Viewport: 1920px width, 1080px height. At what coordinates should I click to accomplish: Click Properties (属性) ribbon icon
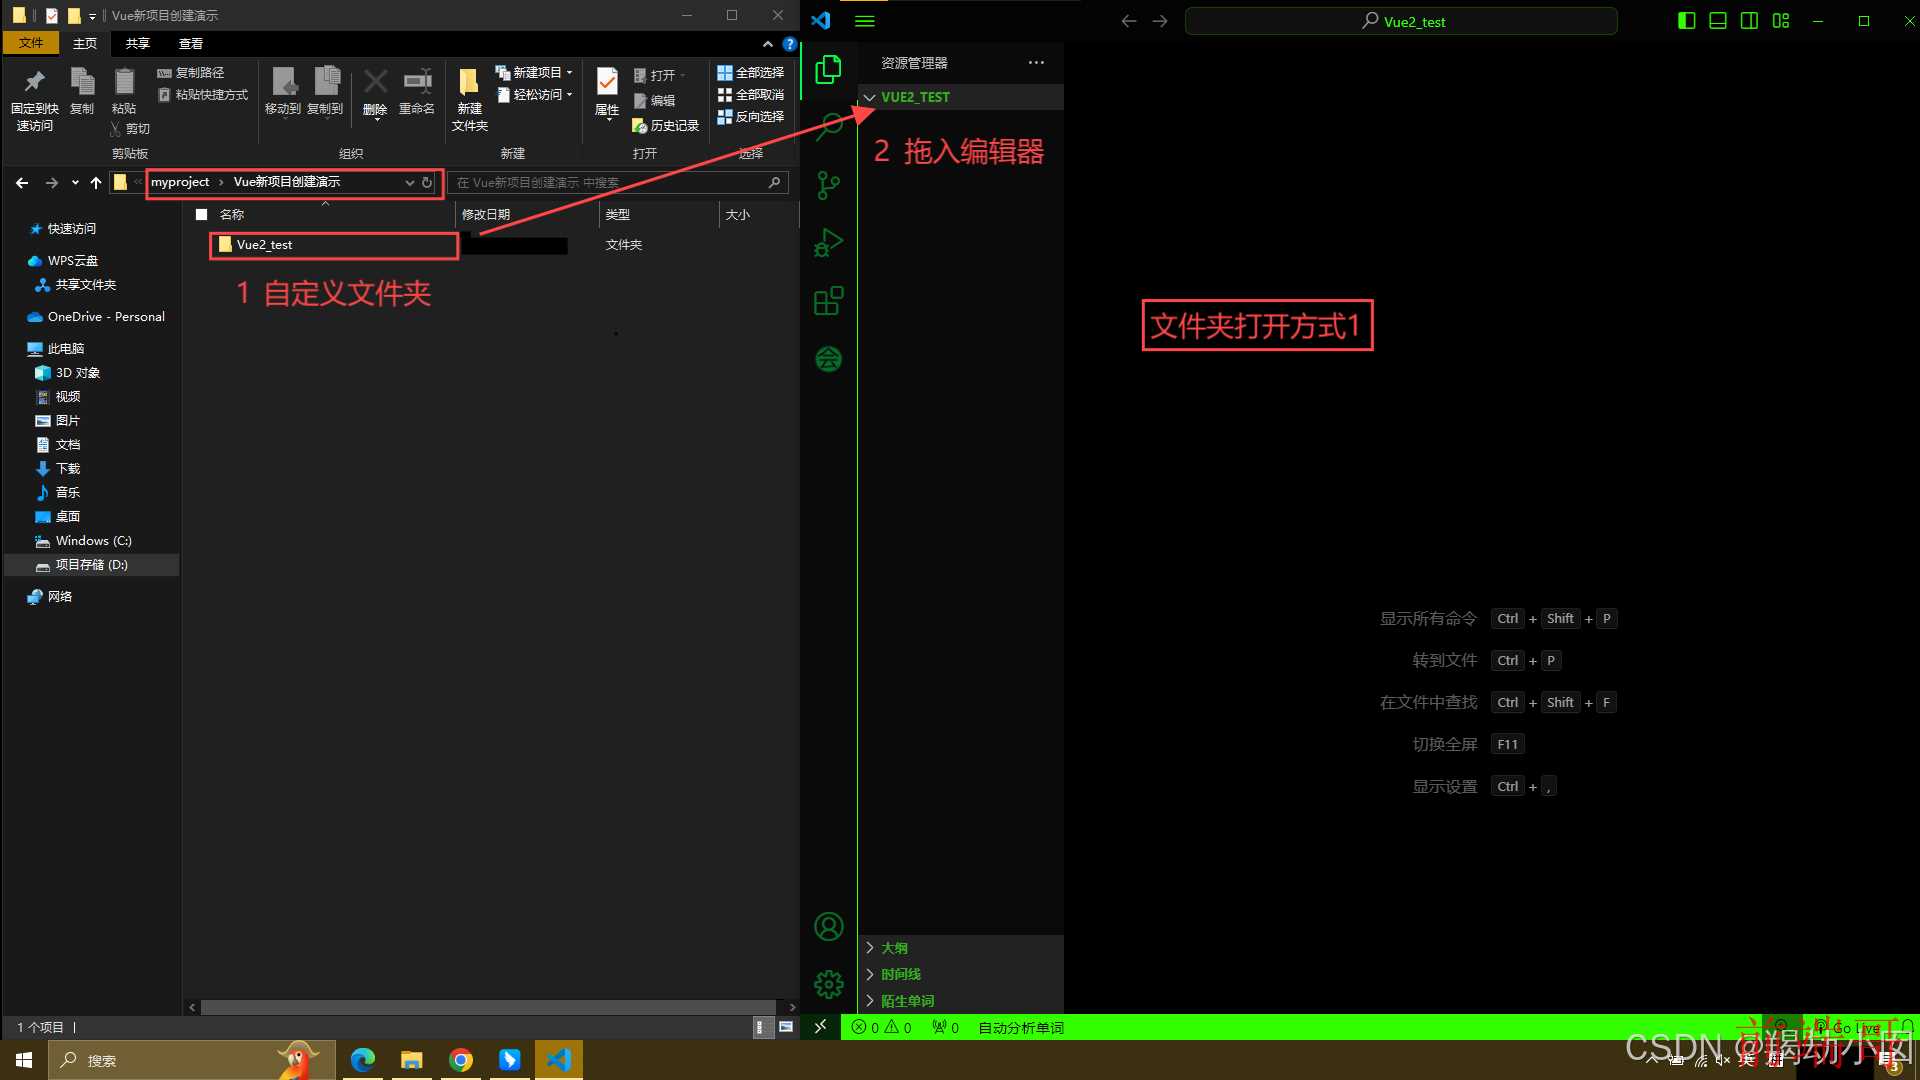(x=607, y=94)
